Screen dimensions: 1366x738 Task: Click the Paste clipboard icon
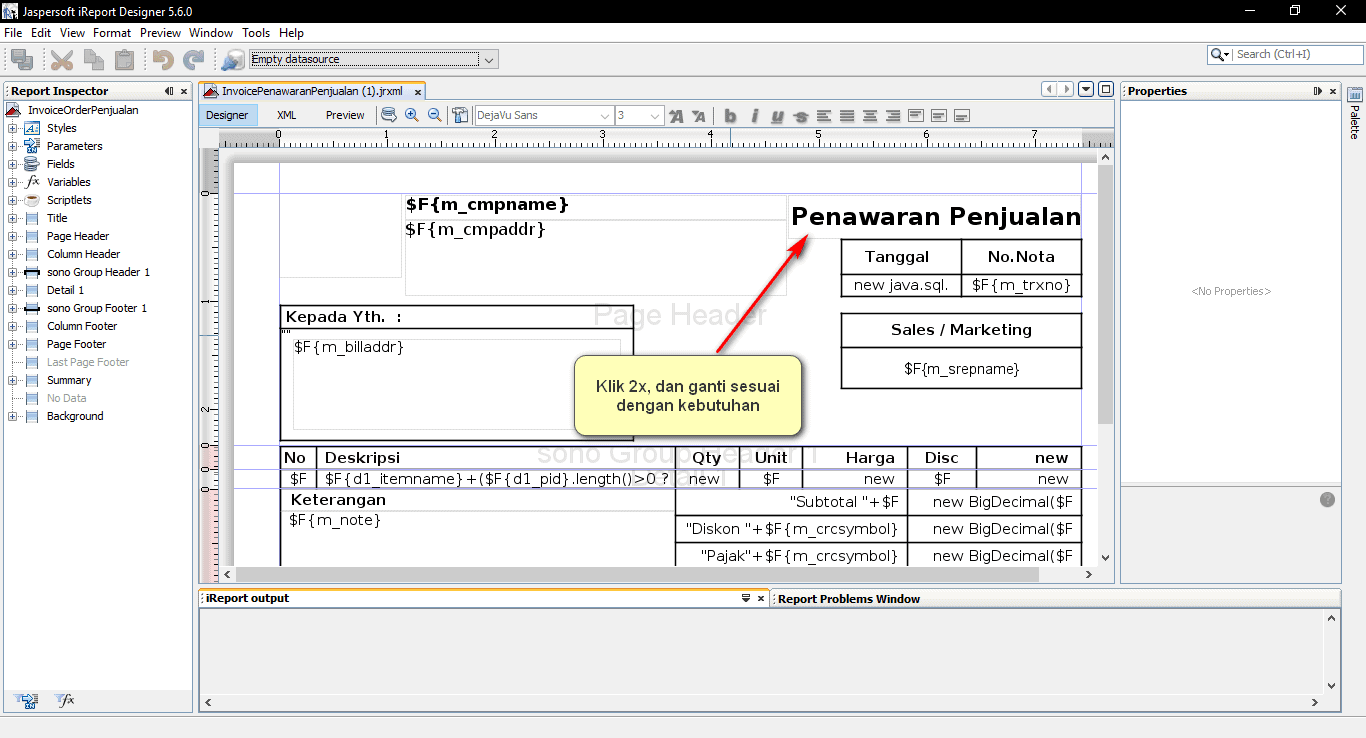coord(124,60)
